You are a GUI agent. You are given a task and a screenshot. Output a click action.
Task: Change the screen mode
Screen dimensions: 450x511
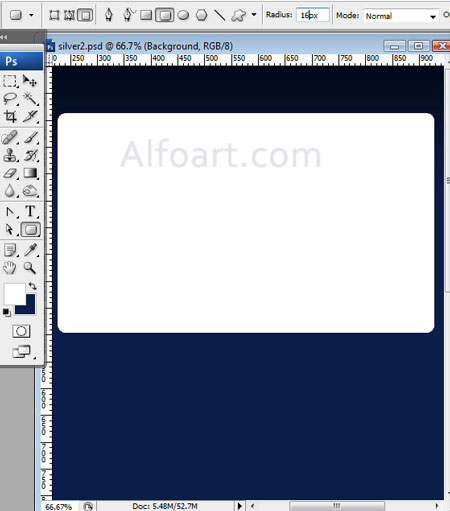point(21,351)
